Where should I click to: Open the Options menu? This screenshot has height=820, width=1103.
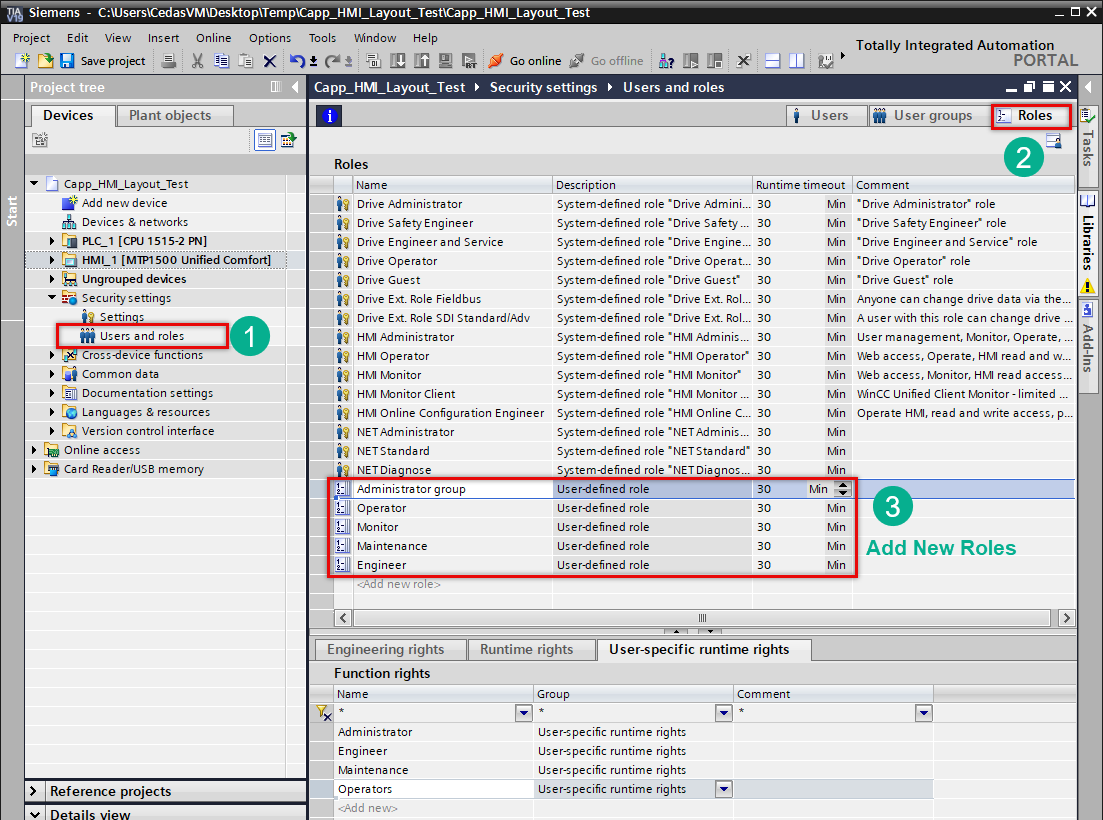point(270,38)
